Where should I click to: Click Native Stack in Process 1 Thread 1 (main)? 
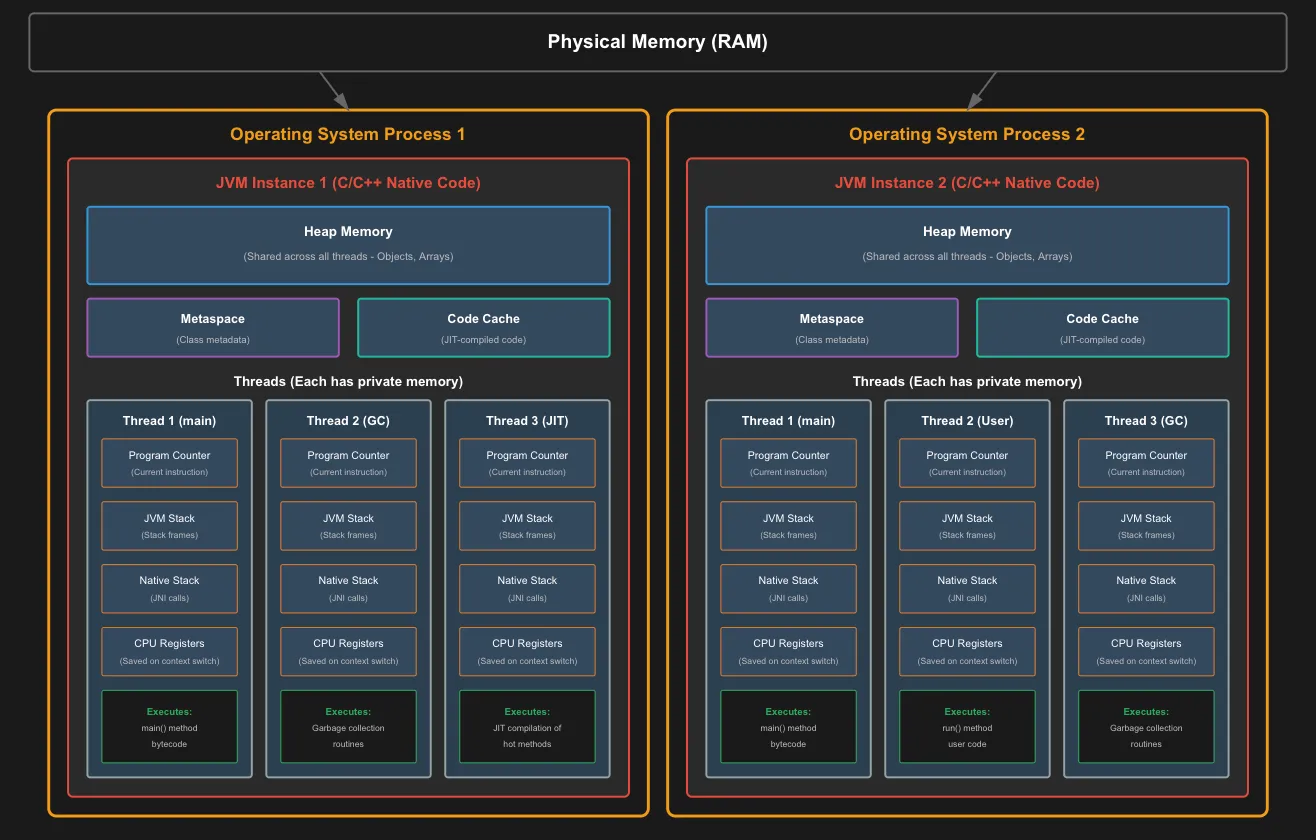point(170,588)
